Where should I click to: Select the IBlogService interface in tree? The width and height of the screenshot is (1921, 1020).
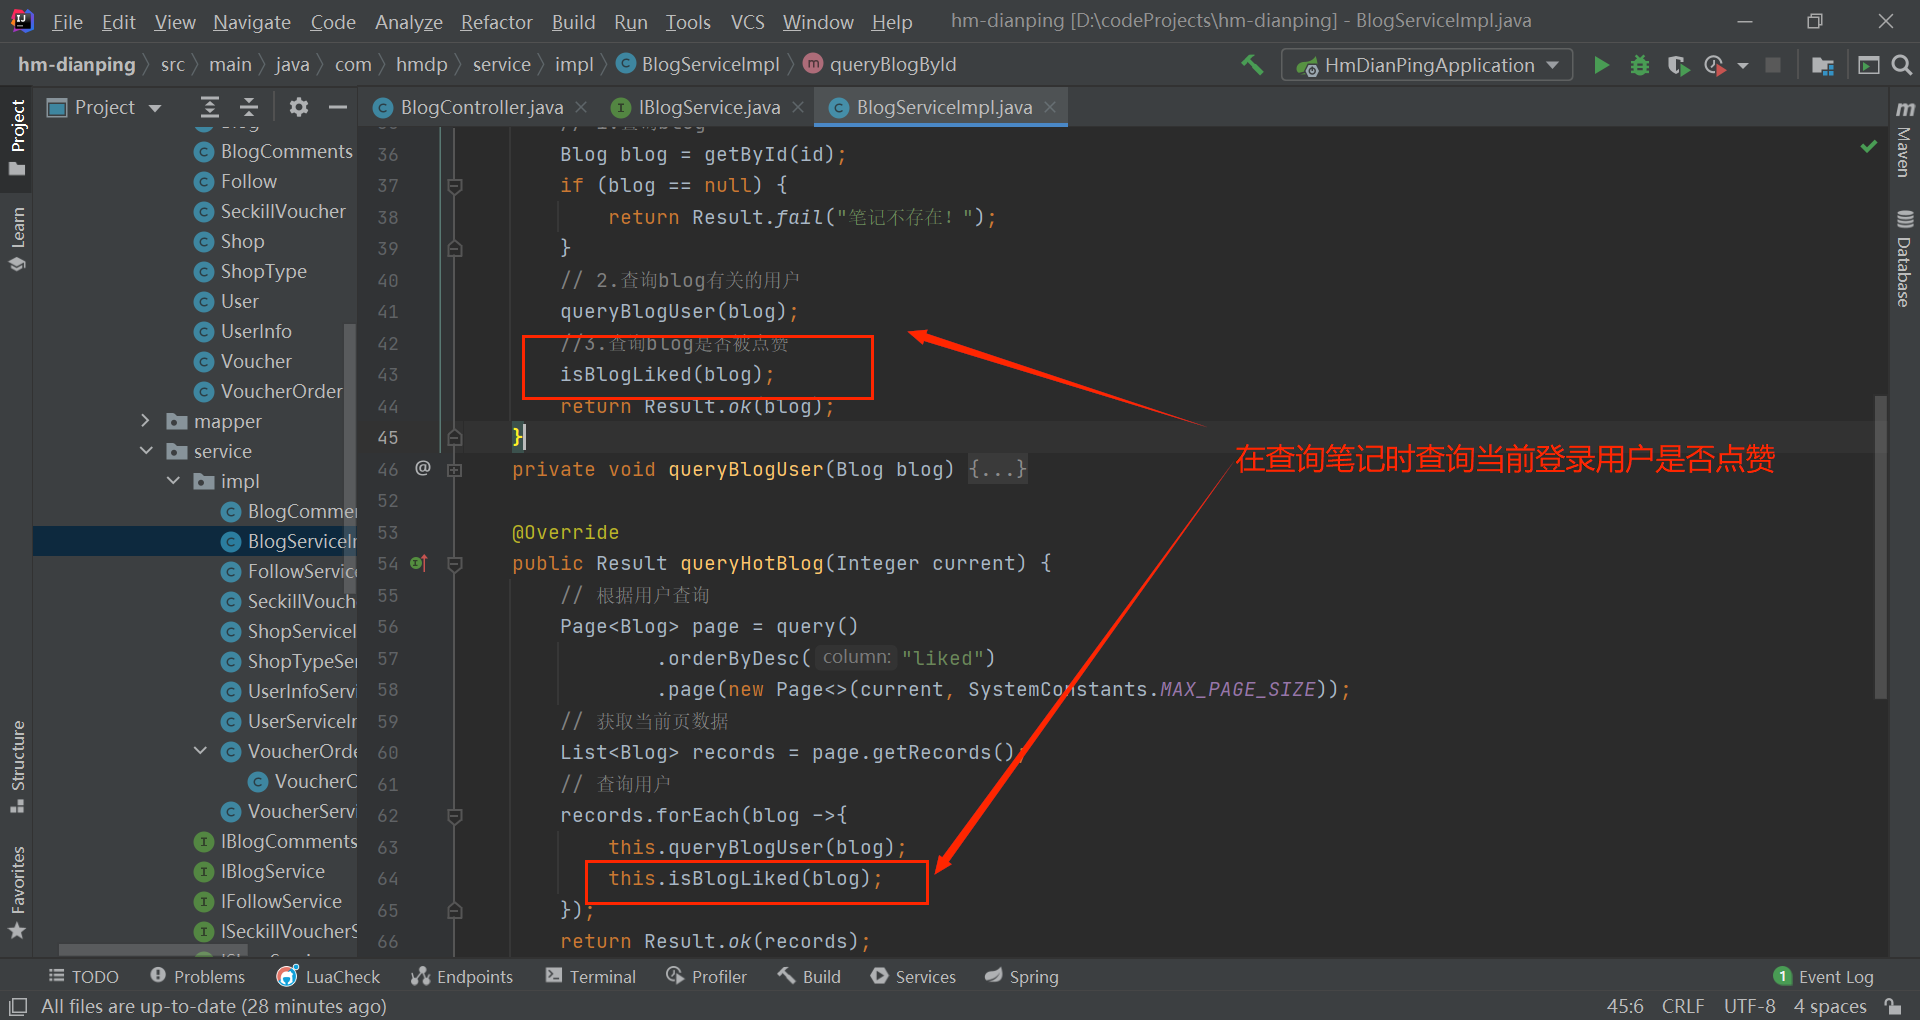click(x=259, y=871)
